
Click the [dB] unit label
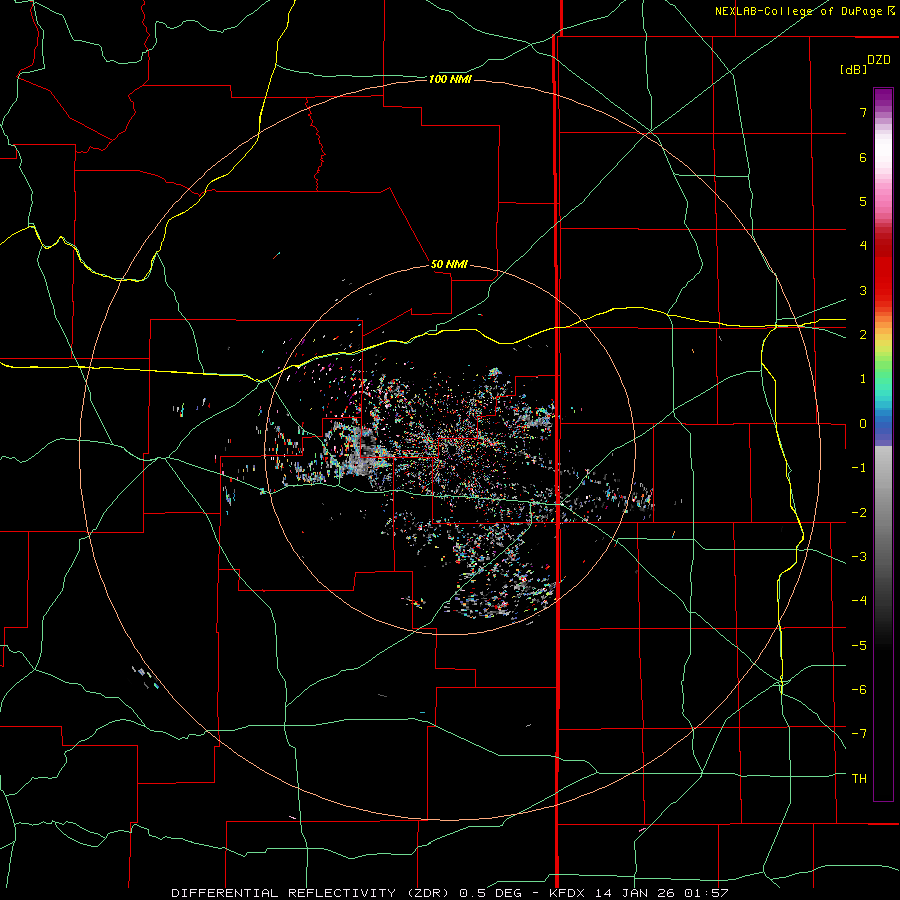click(854, 69)
